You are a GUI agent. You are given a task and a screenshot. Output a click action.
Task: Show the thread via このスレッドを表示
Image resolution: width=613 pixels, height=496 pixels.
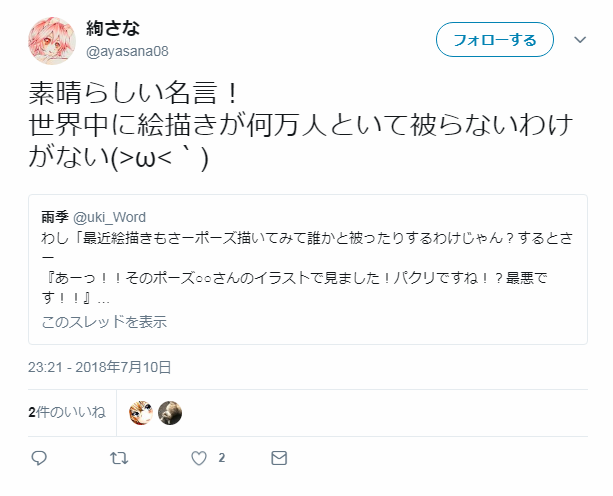click(104, 322)
